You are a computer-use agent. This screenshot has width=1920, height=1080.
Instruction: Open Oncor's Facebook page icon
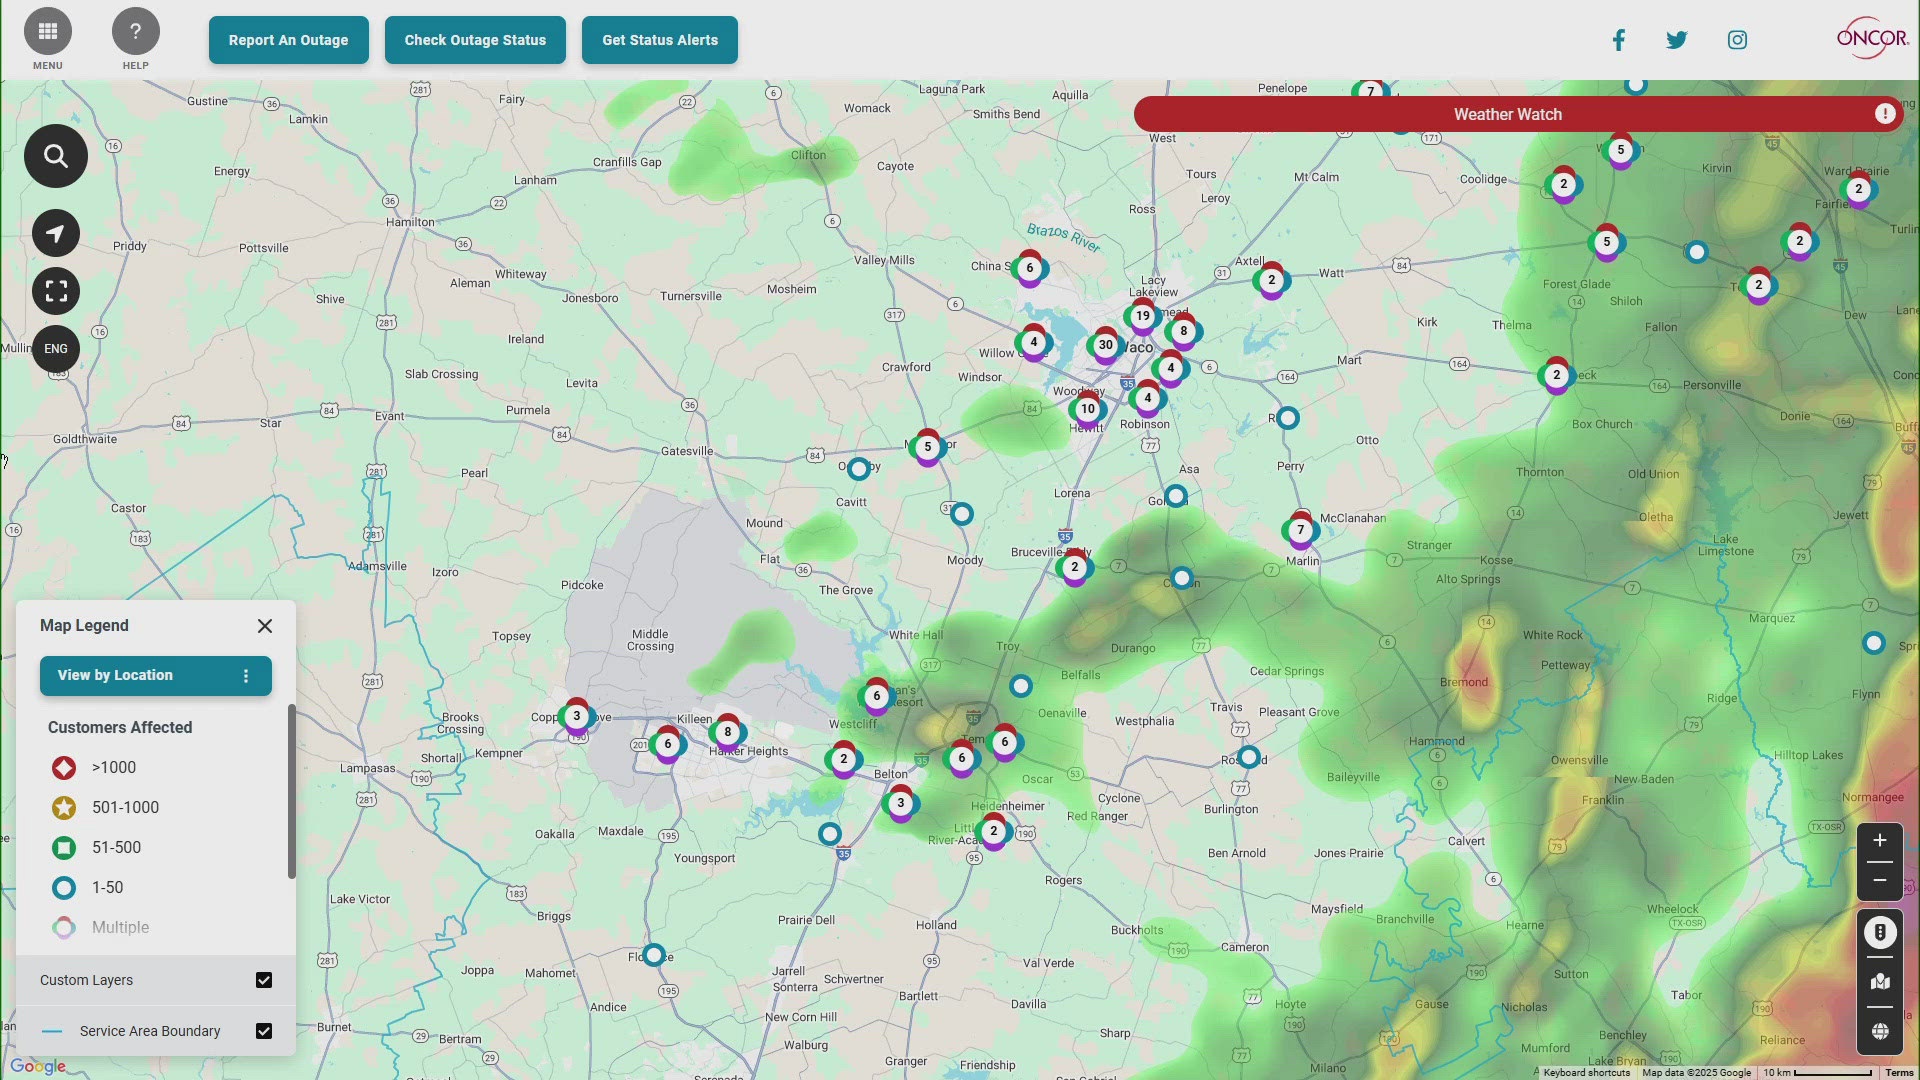[x=1619, y=40]
